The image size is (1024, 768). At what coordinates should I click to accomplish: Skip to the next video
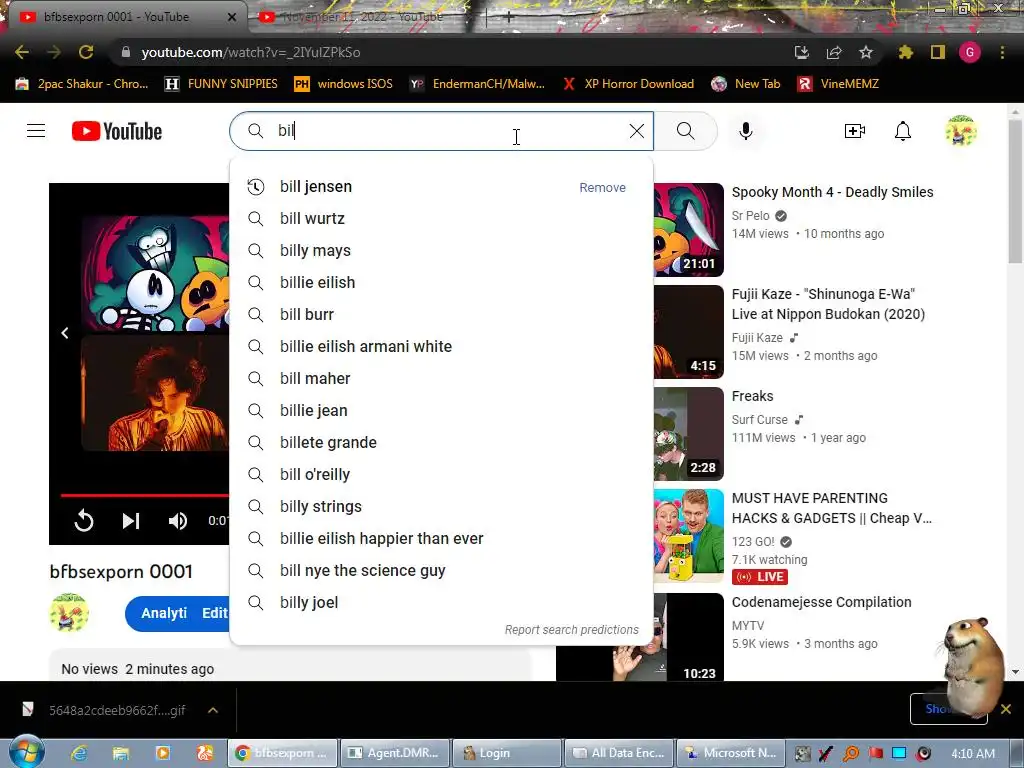131,520
